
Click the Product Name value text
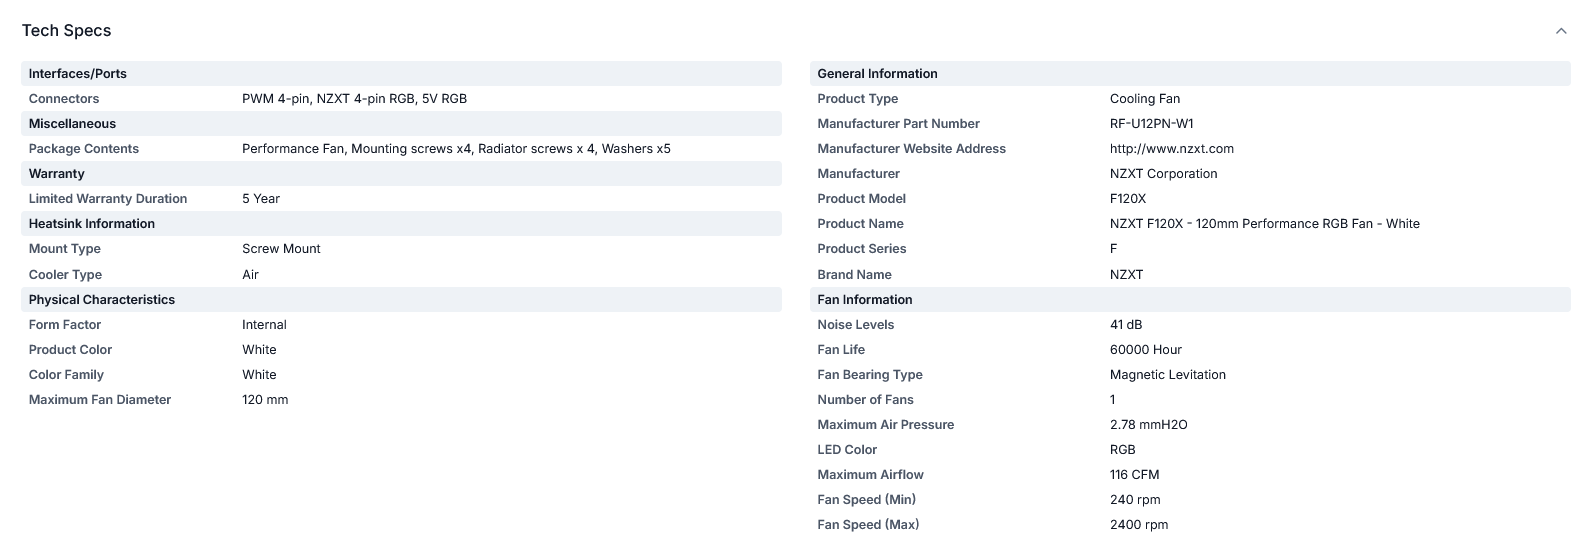(1264, 224)
